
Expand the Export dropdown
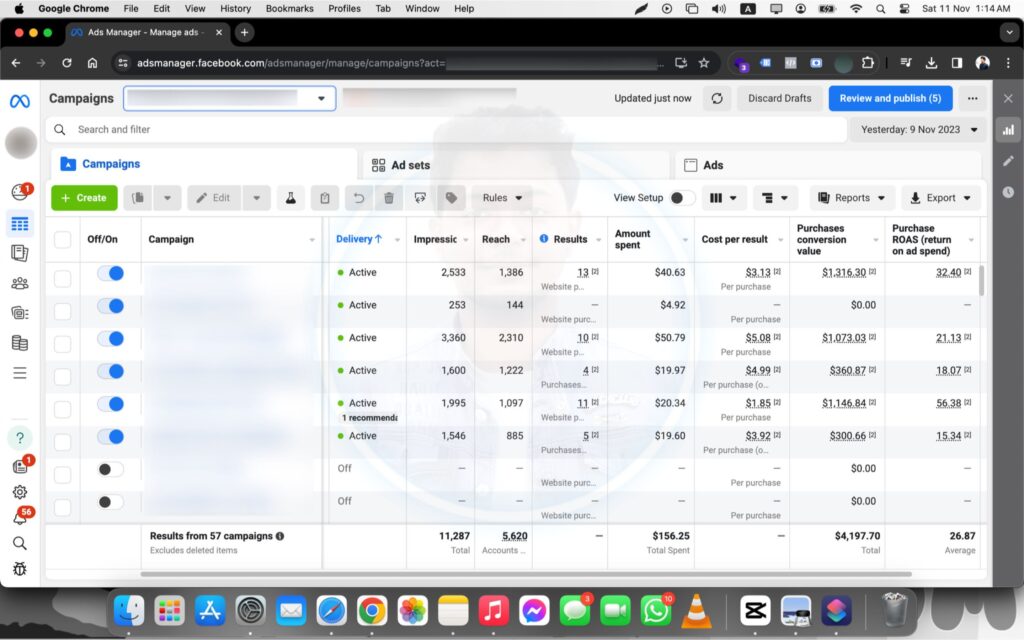[x=940, y=198]
